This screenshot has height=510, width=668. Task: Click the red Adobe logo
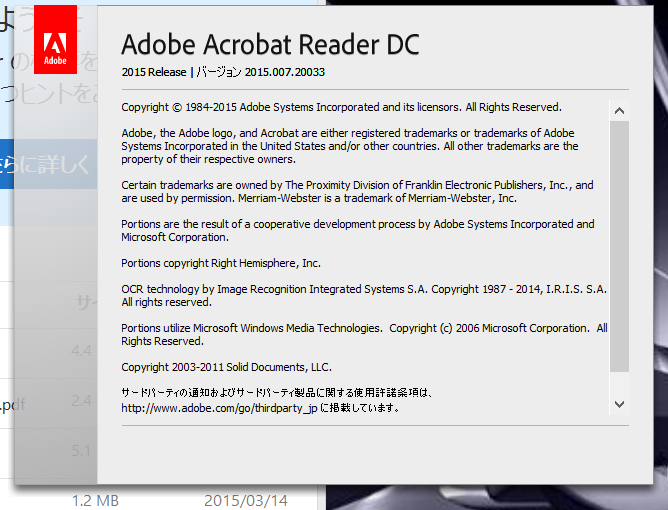coord(55,39)
